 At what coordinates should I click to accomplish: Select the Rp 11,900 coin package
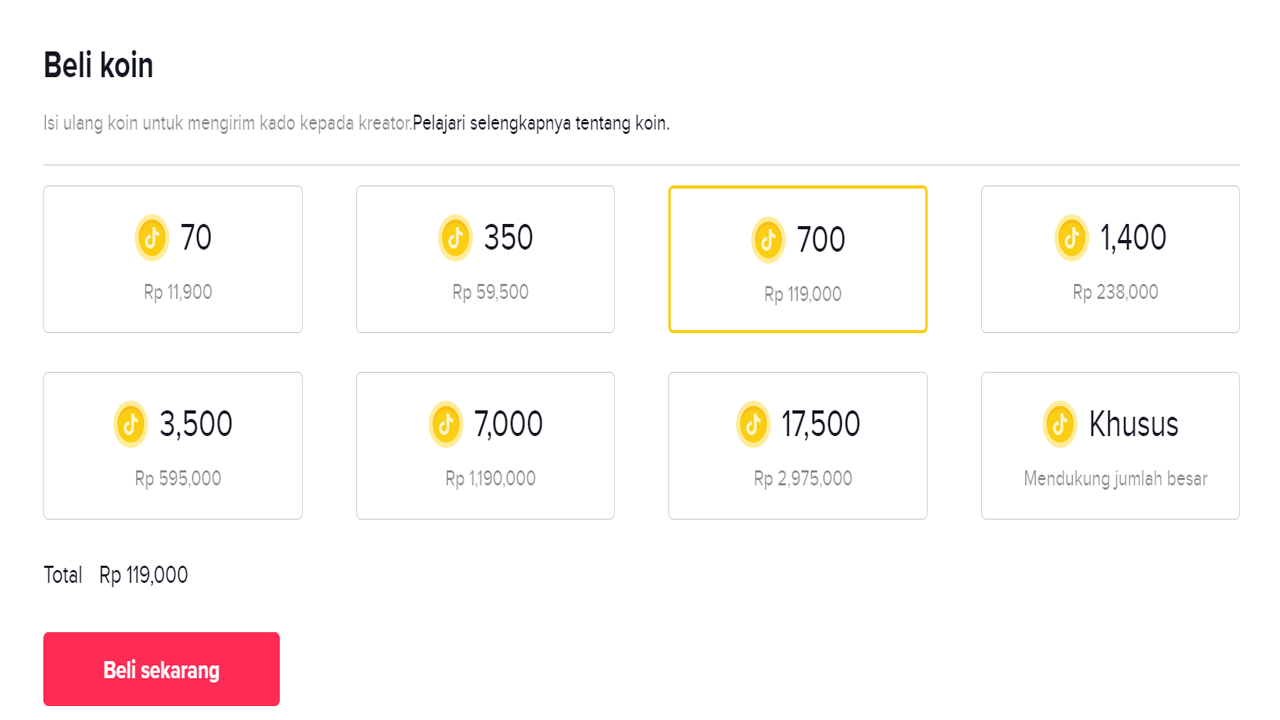[173, 259]
